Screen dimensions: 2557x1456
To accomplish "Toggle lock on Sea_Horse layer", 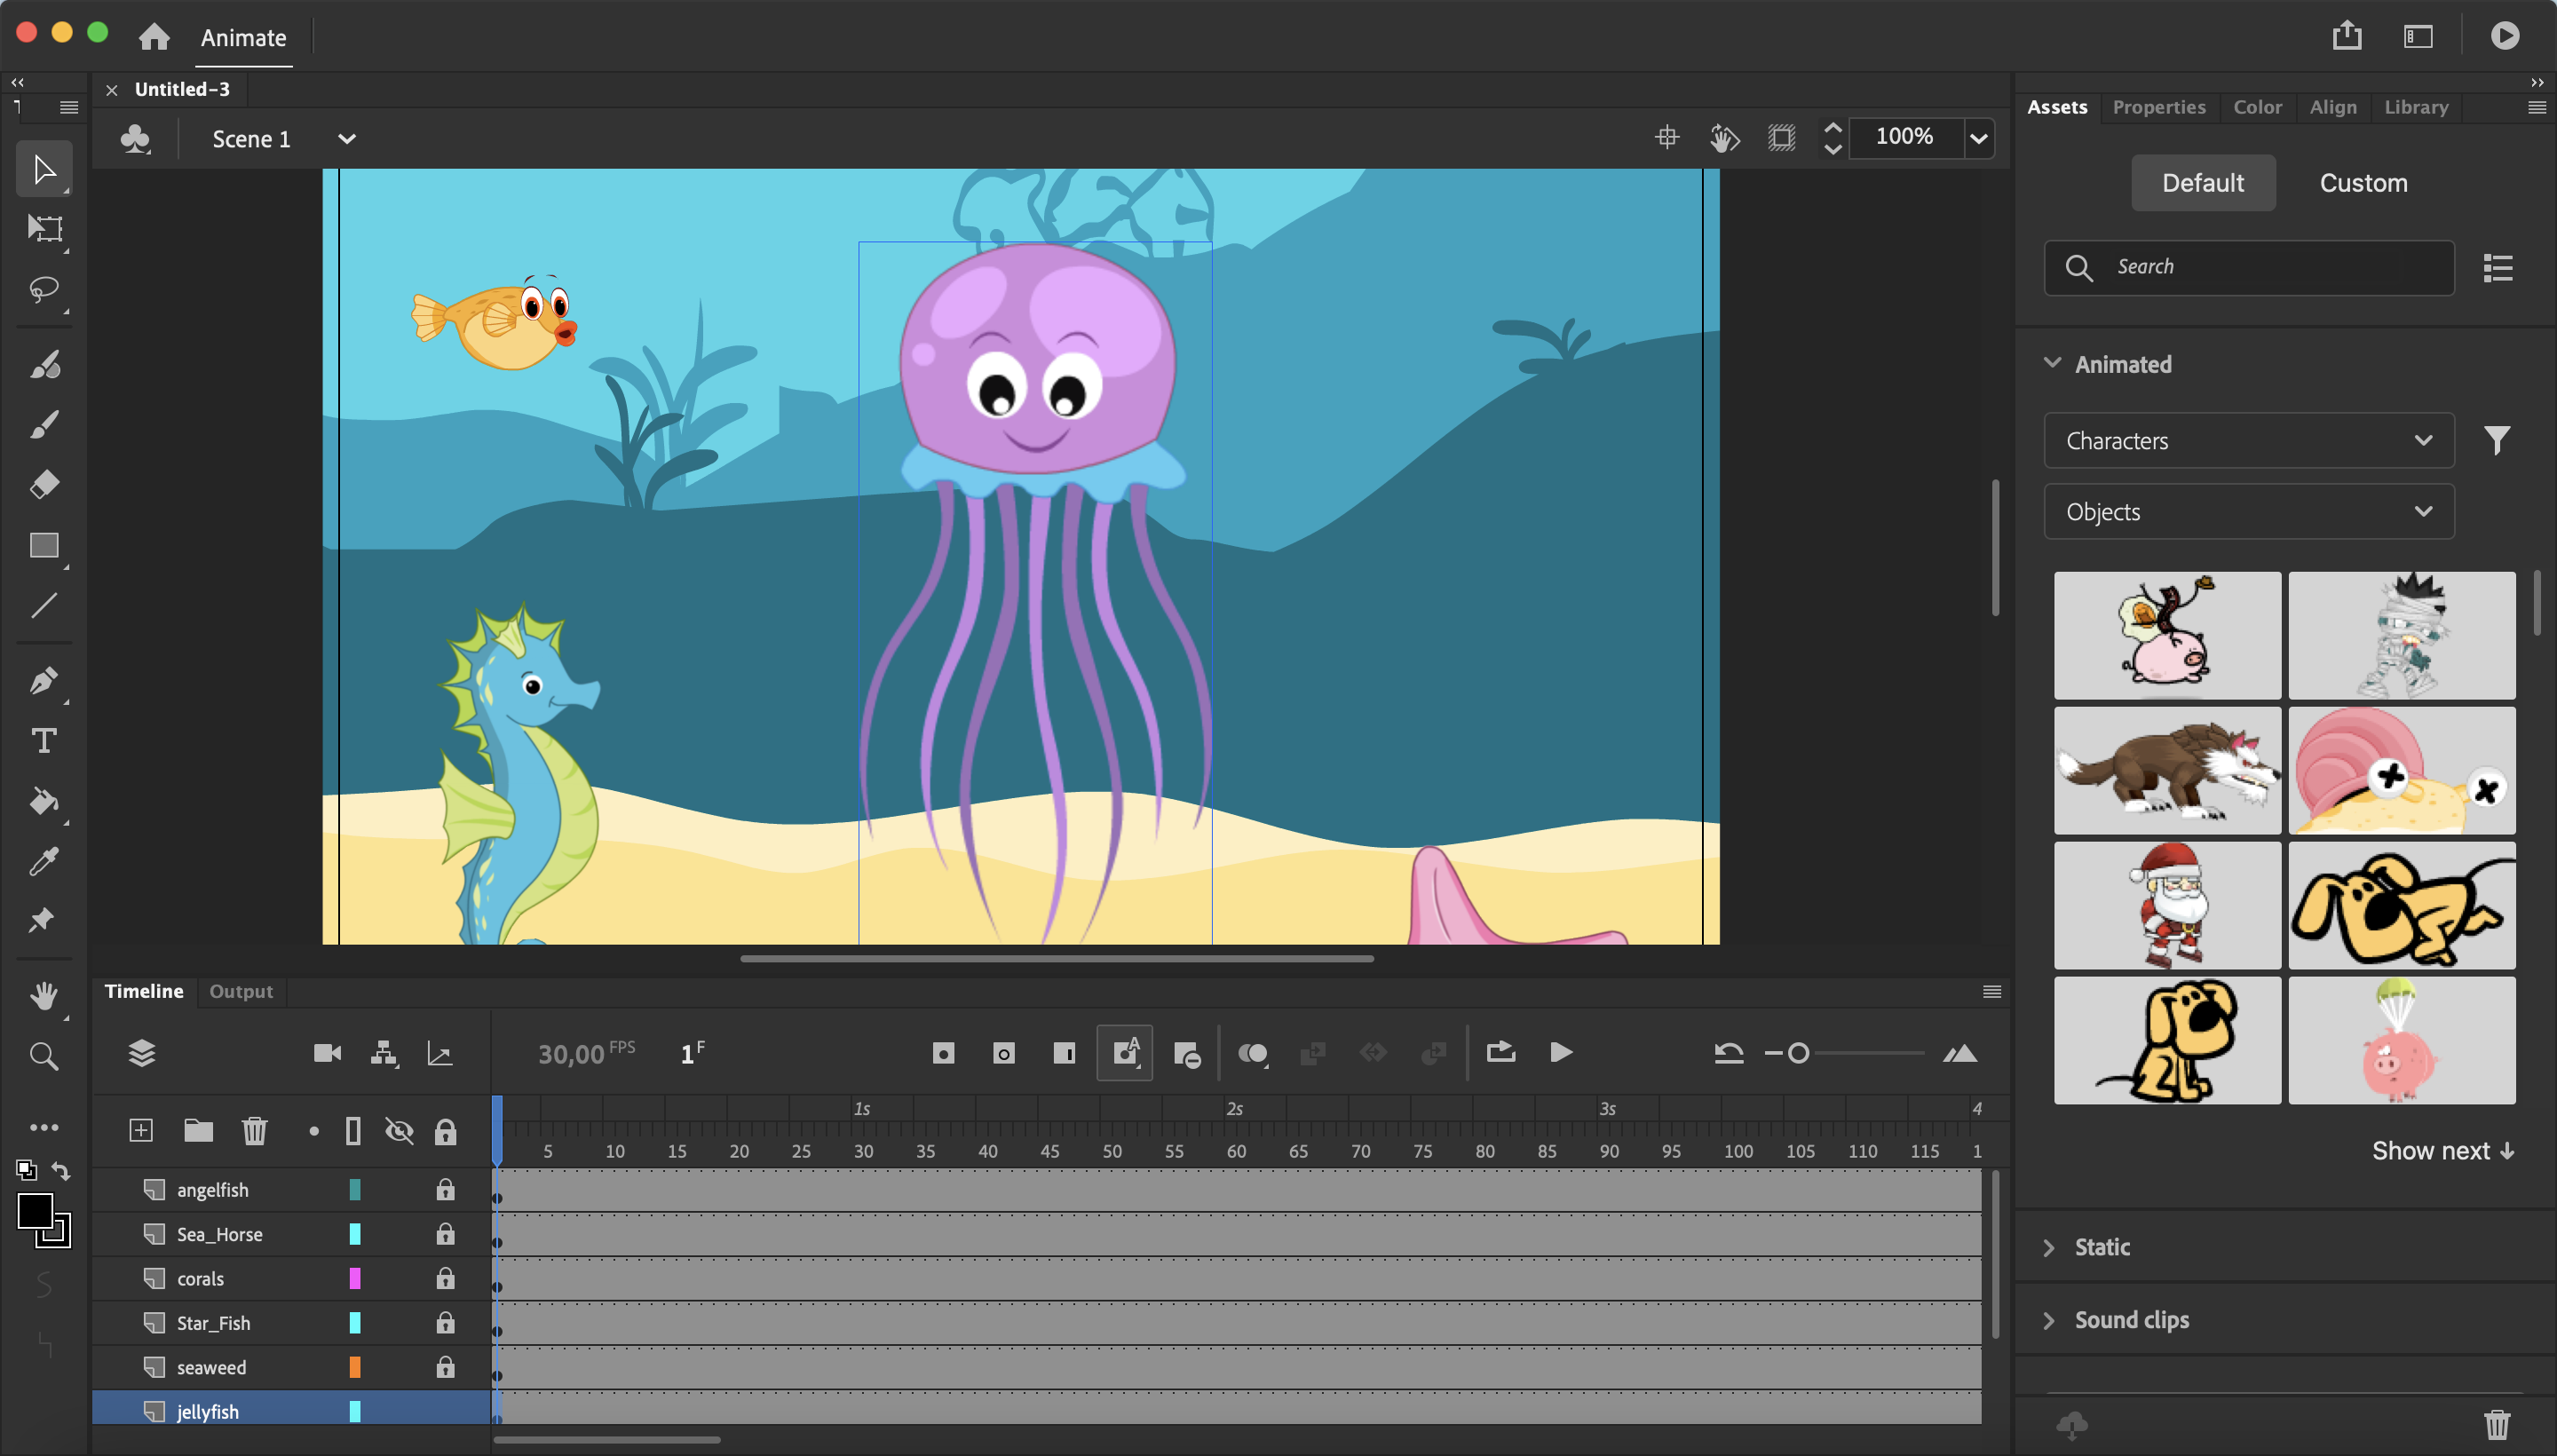I will pos(444,1235).
